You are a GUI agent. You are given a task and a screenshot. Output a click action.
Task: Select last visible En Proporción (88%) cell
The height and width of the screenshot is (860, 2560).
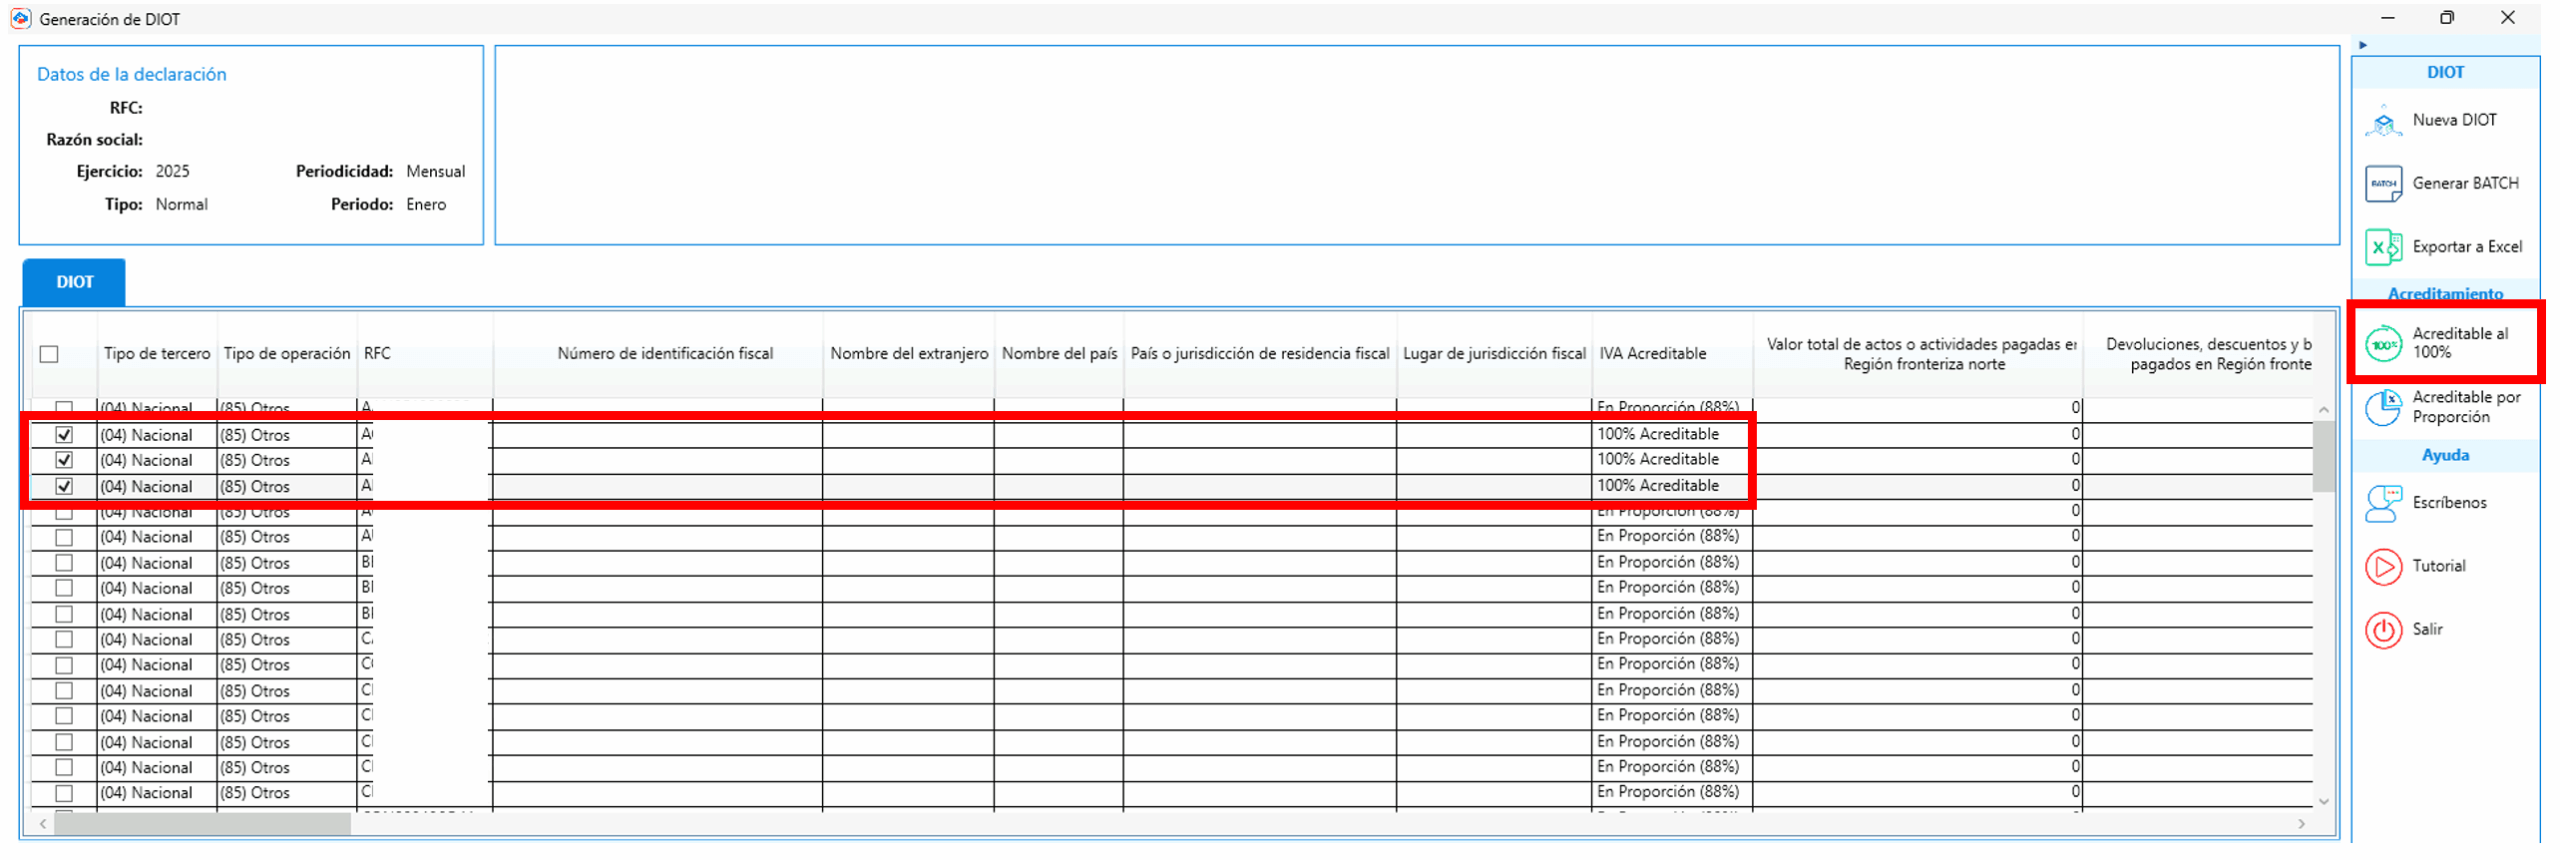(x=1667, y=792)
